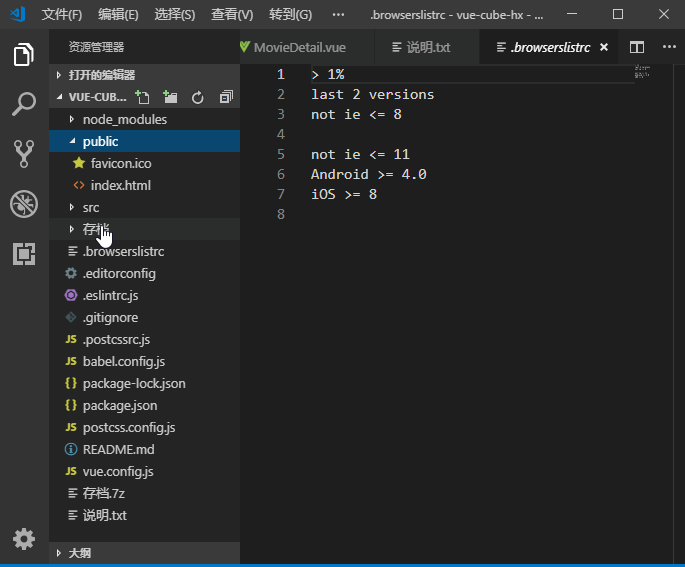This screenshot has height=567, width=685.
Task: Expand the 存档 folder
Action: pos(144,229)
